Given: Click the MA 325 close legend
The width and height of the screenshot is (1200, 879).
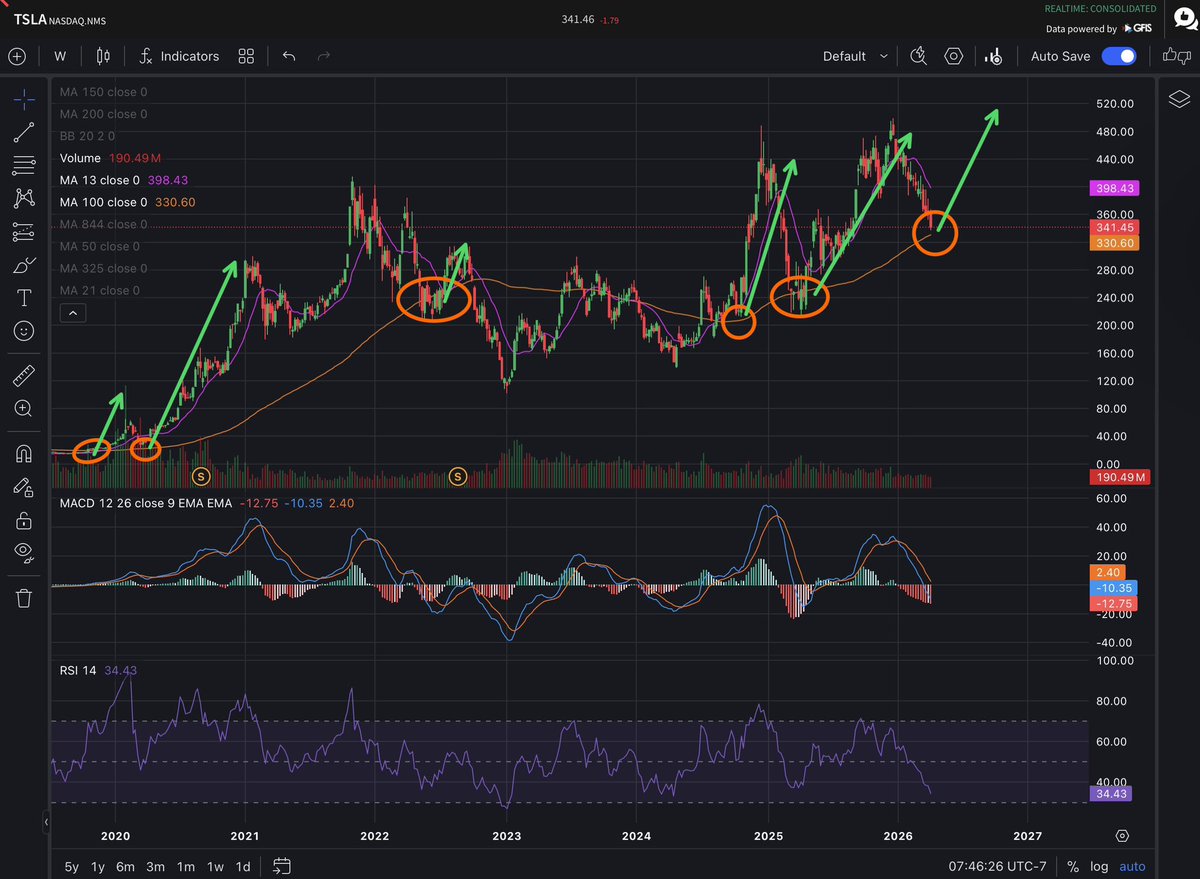Looking at the screenshot, I should [x=104, y=268].
